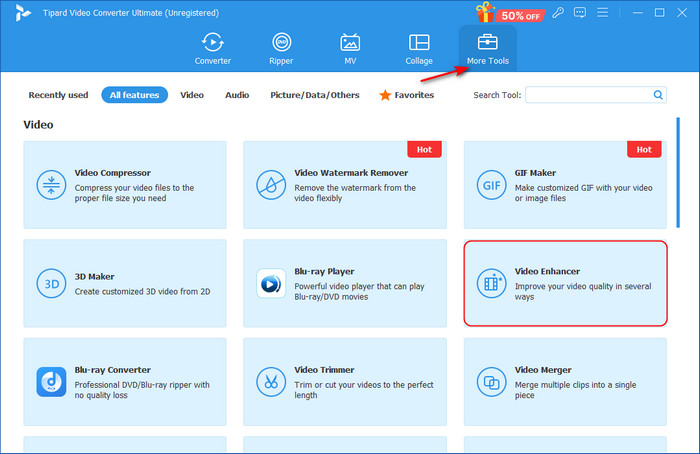
Task: Click the Favorites star icon
Action: tap(385, 95)
